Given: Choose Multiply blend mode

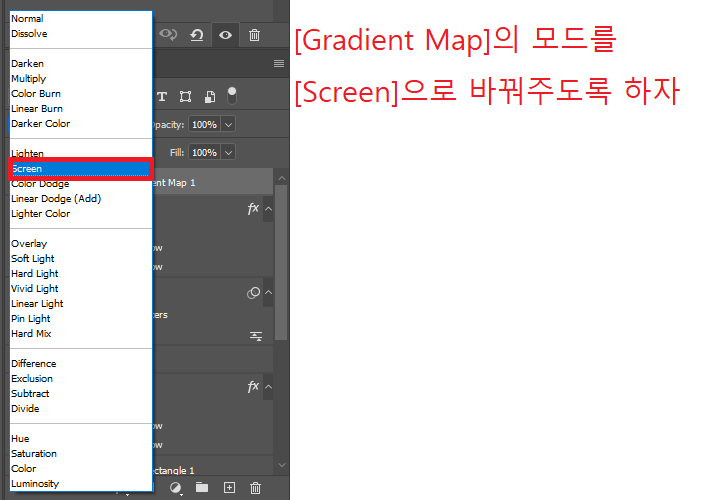Looking at the screenshot, I should coord(81,79).
